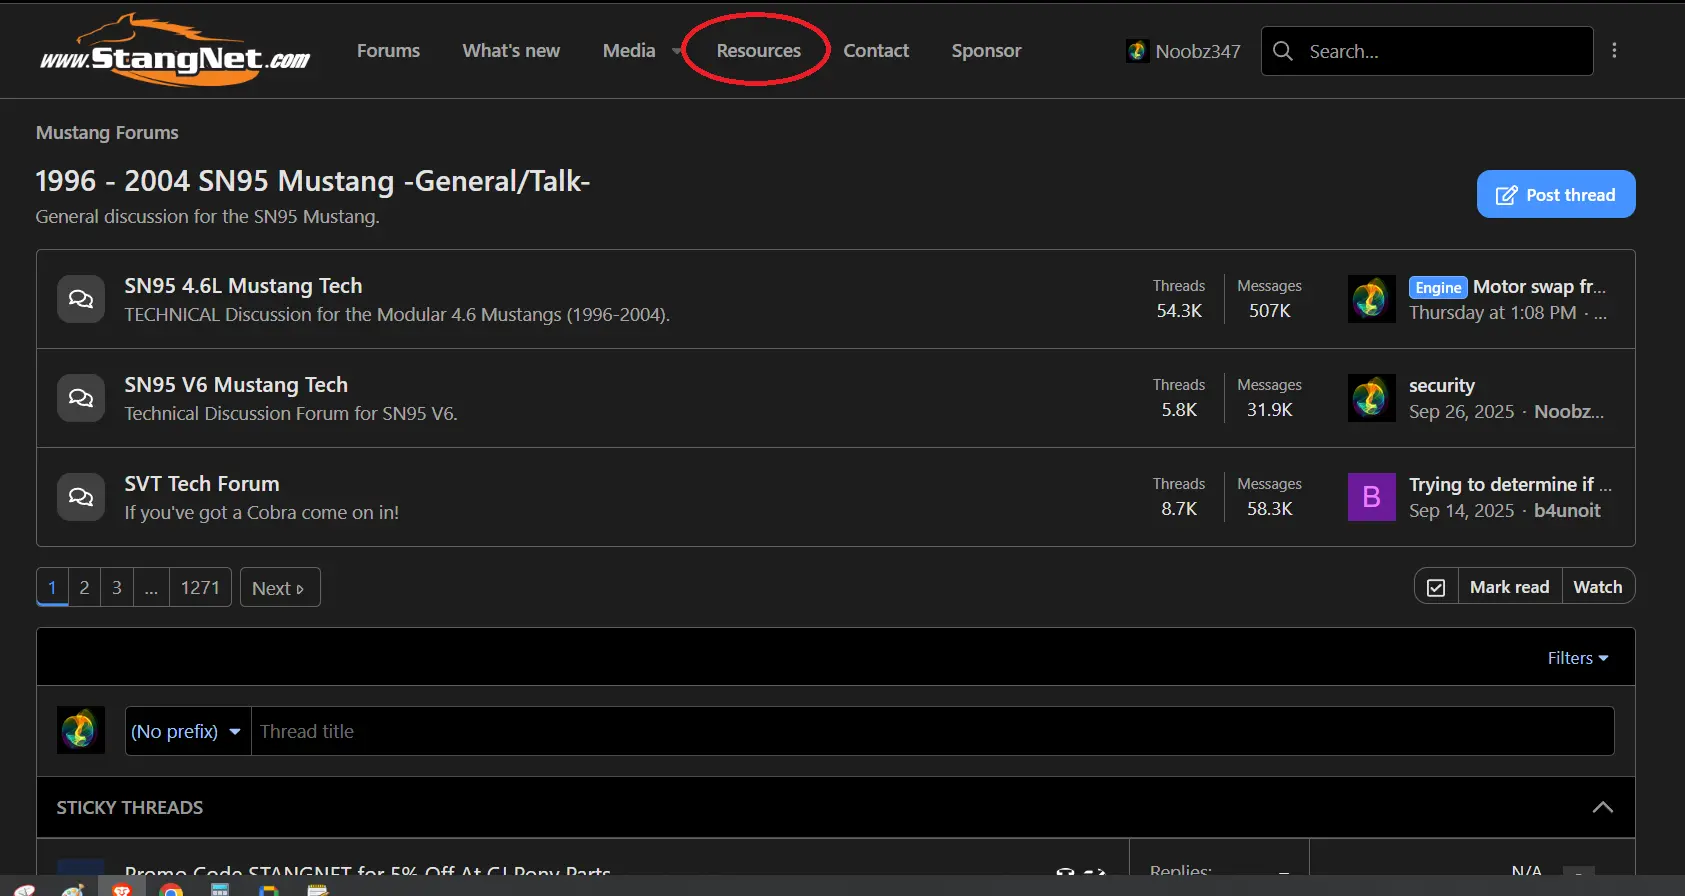Open the Forums menu item
Viewport: 1685px width, 896px height.
click(388, 50)
